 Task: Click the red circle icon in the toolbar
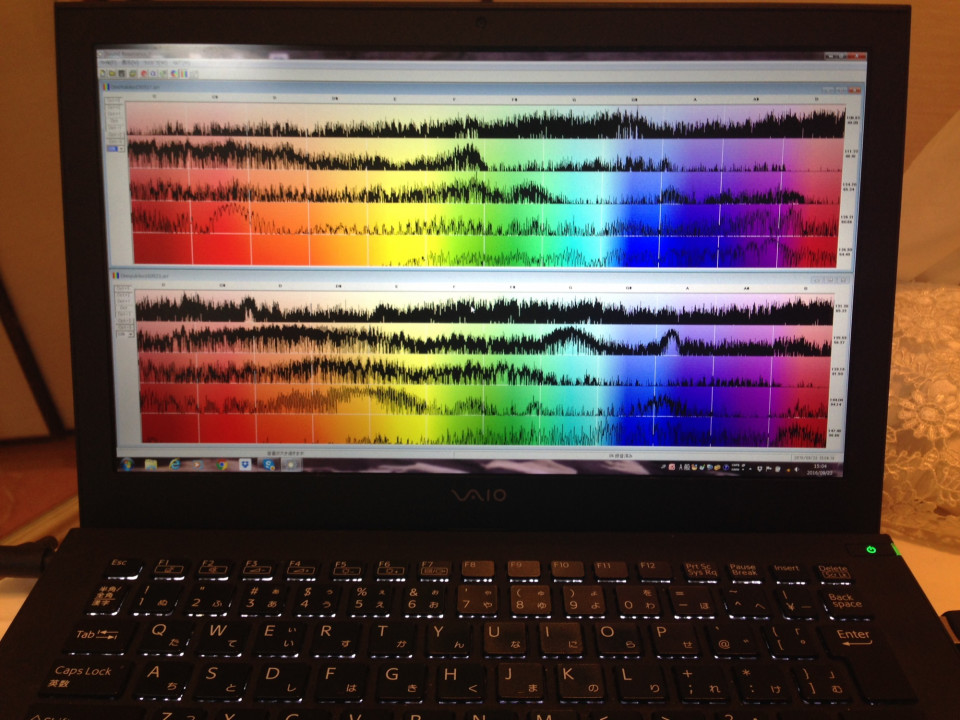click(144, 73)
